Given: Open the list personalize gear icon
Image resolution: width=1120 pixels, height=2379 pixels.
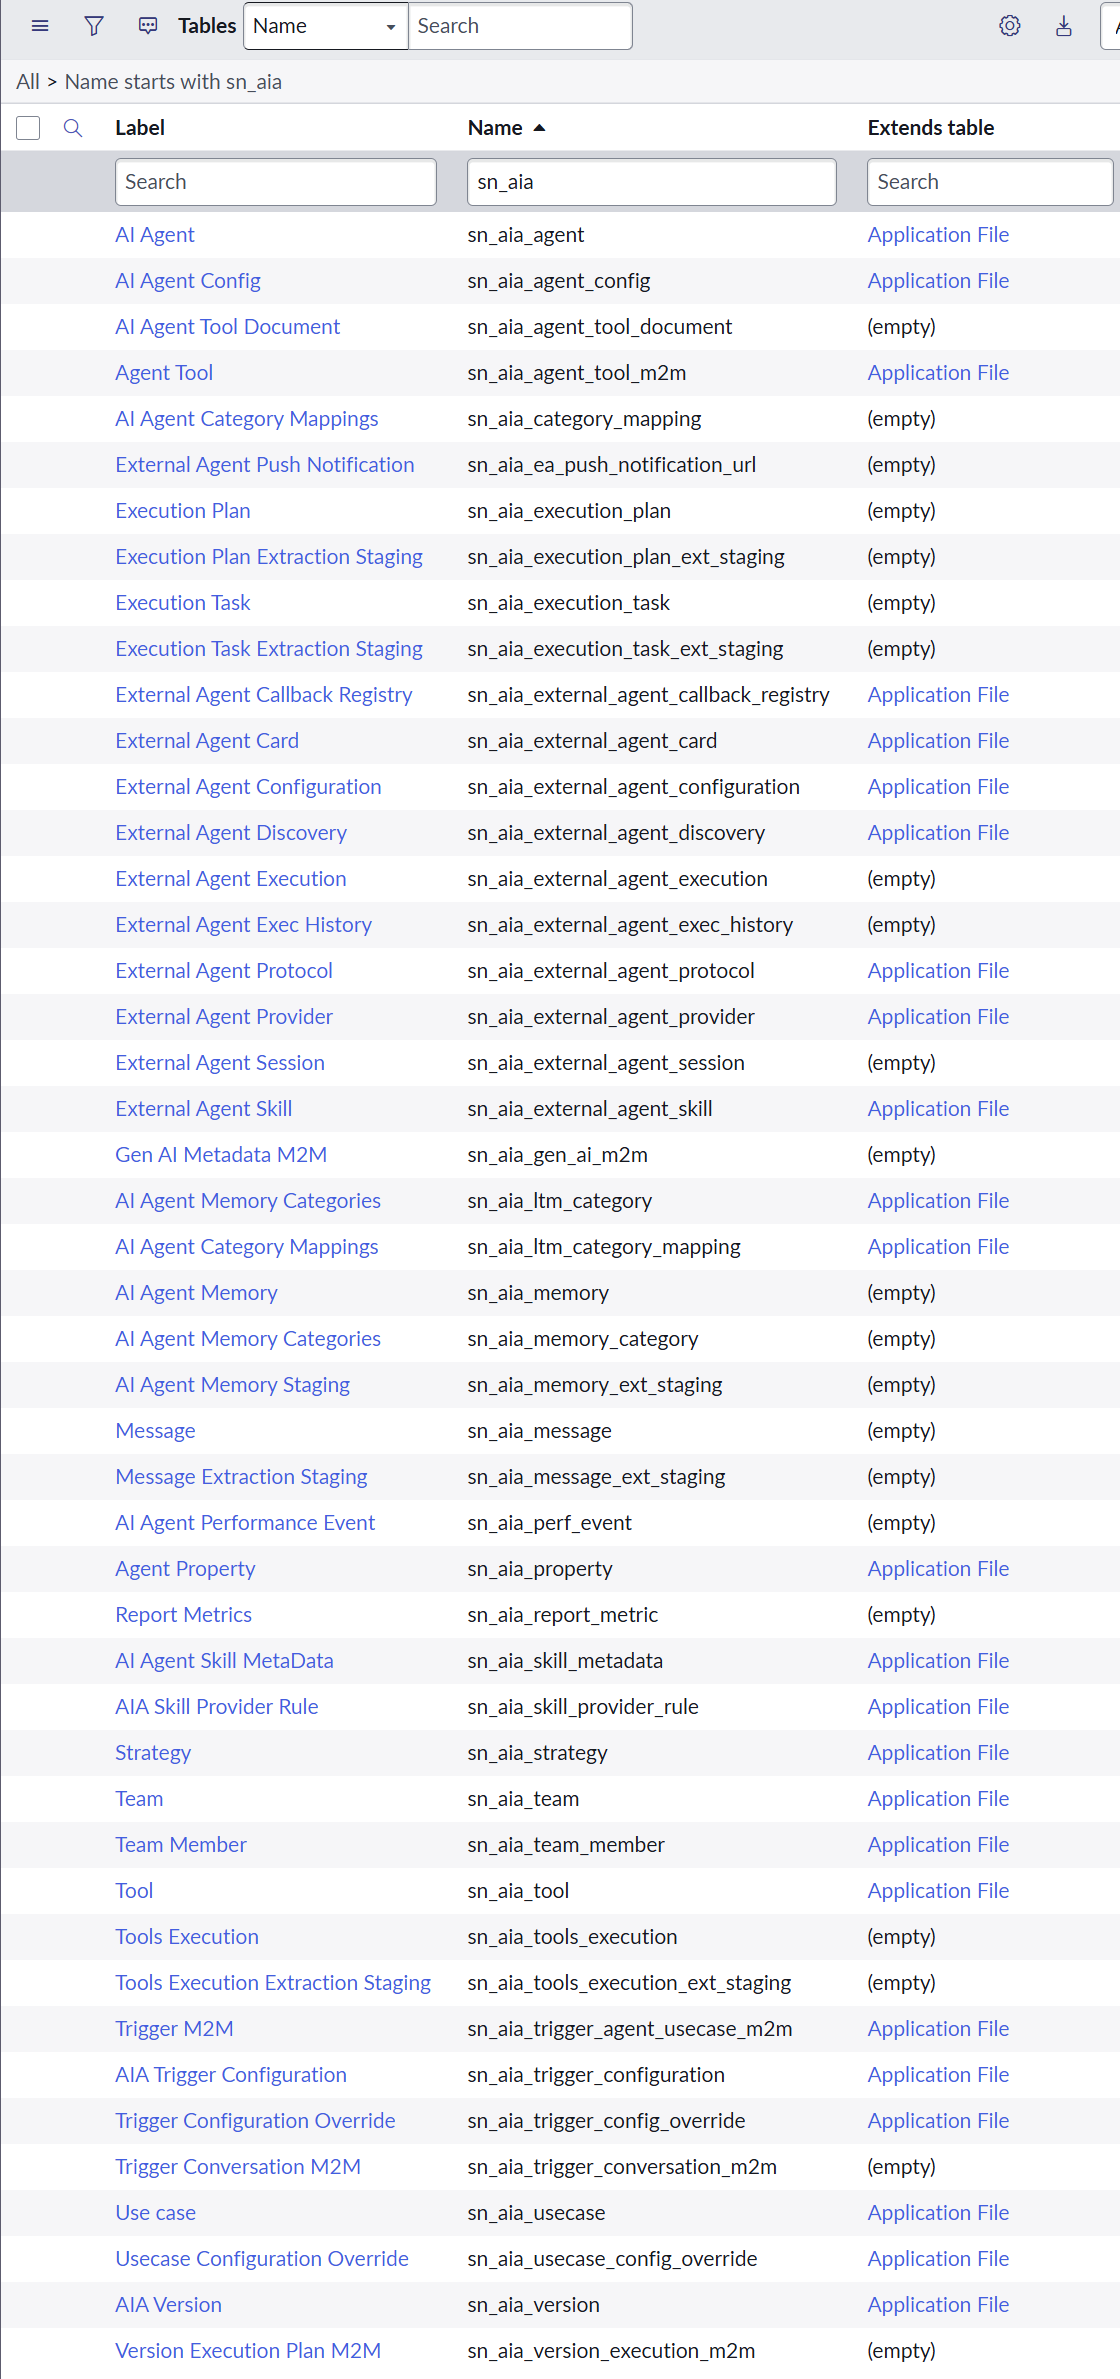Looking at the screenshot, I should [1010, 26].
